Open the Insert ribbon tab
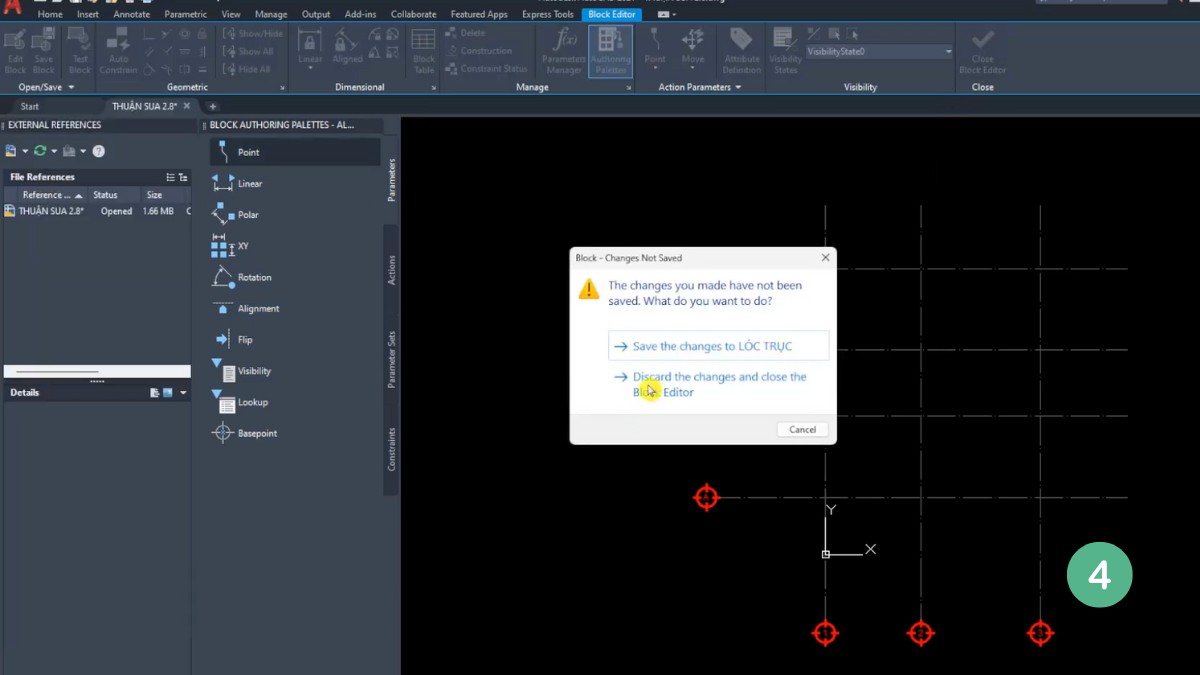Screen dimensions: 1200x675 88,15
